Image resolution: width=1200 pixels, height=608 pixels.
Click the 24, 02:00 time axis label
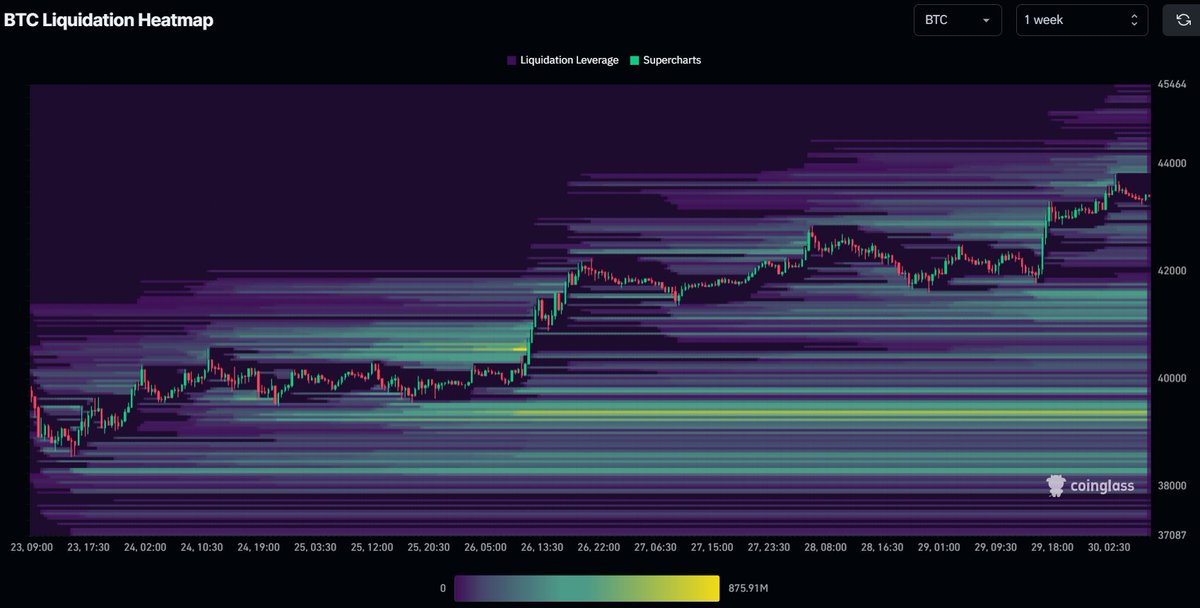tap(147, 548)
